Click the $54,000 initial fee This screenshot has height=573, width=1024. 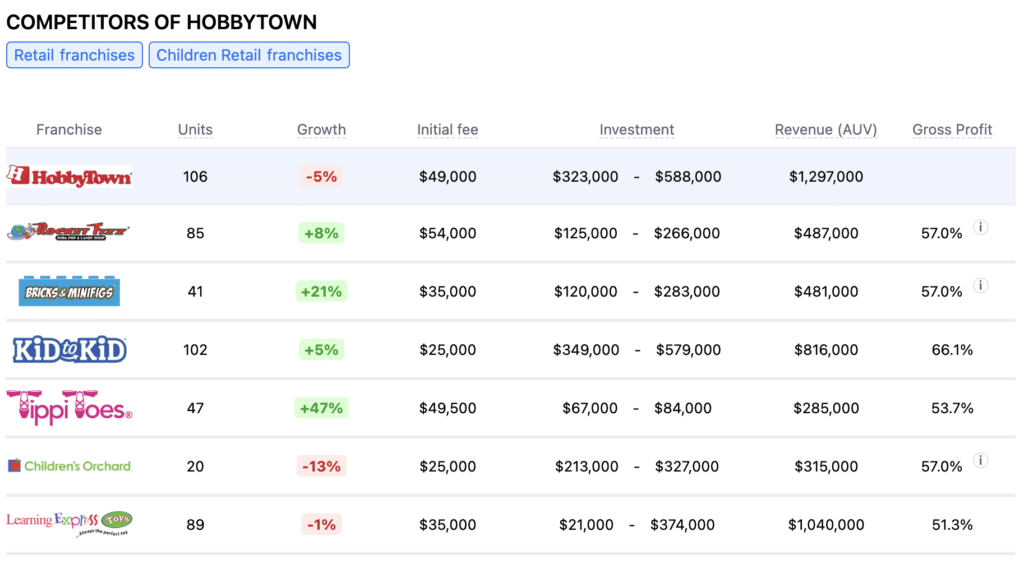click(x=447, y=233)
